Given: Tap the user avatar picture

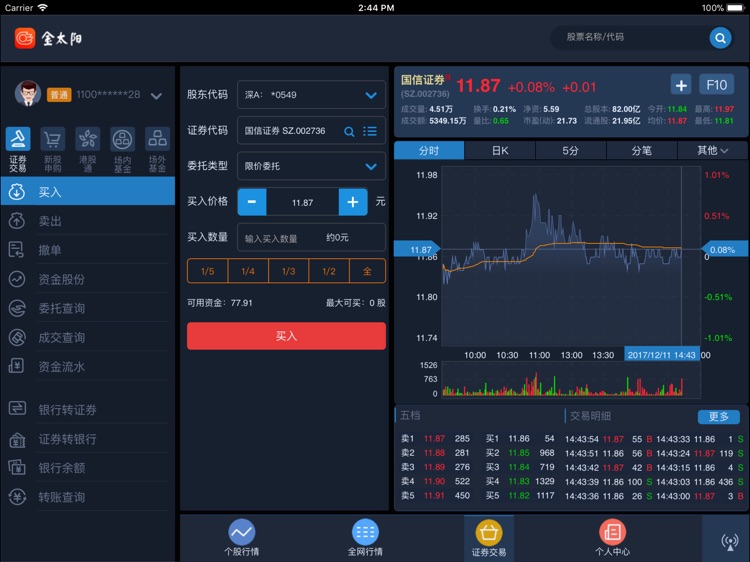Looking at the screenshot, I should pos(28,93).
